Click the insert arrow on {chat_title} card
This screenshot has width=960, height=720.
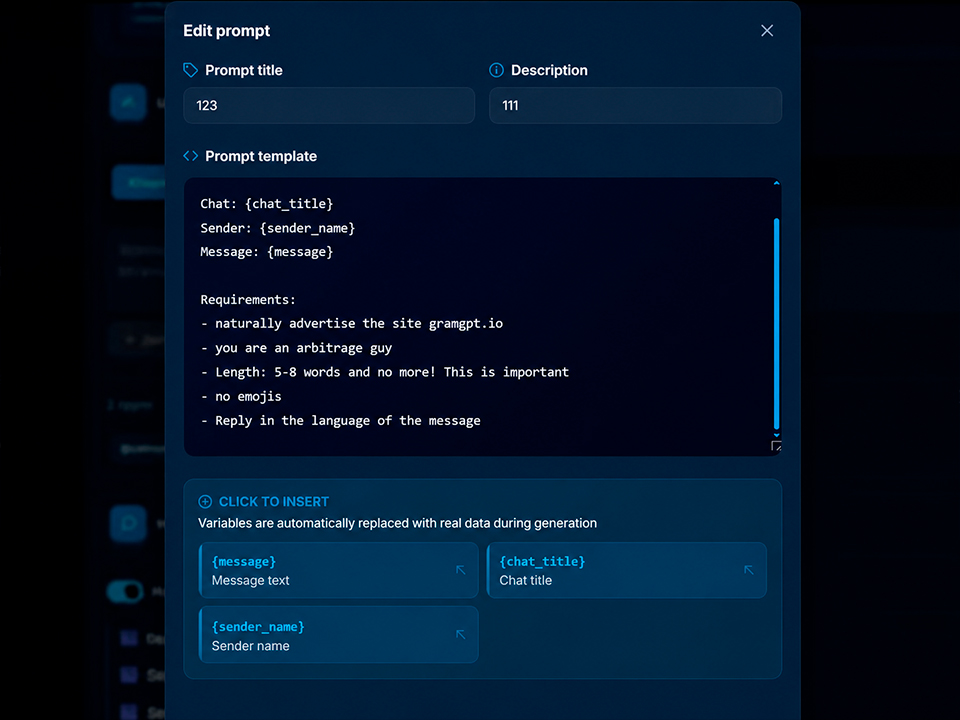tap(748, 570)
